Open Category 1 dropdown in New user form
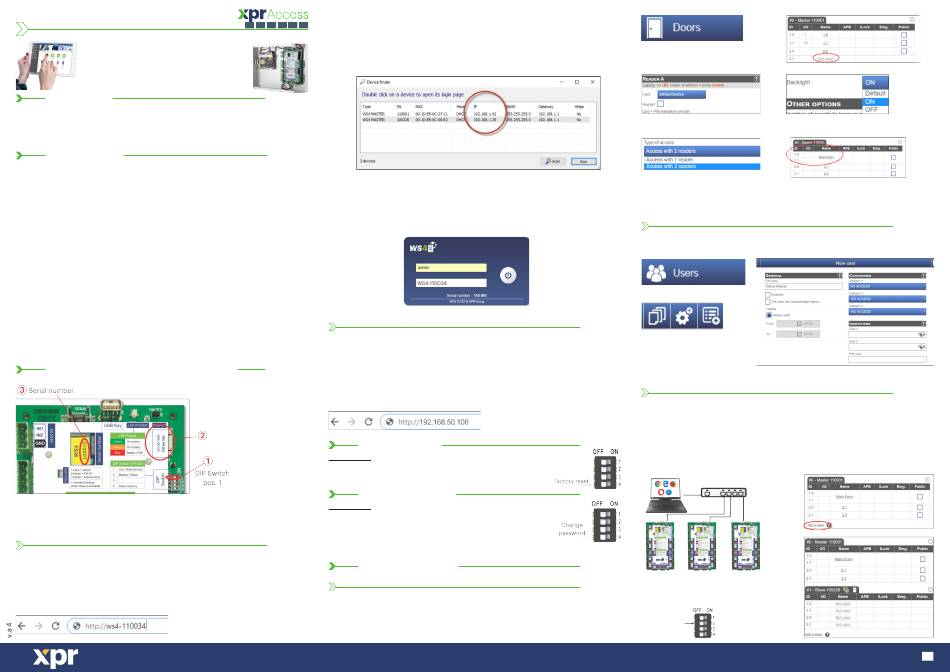The width and height of the screenshot is (950, 672). (x=887, y=286)
